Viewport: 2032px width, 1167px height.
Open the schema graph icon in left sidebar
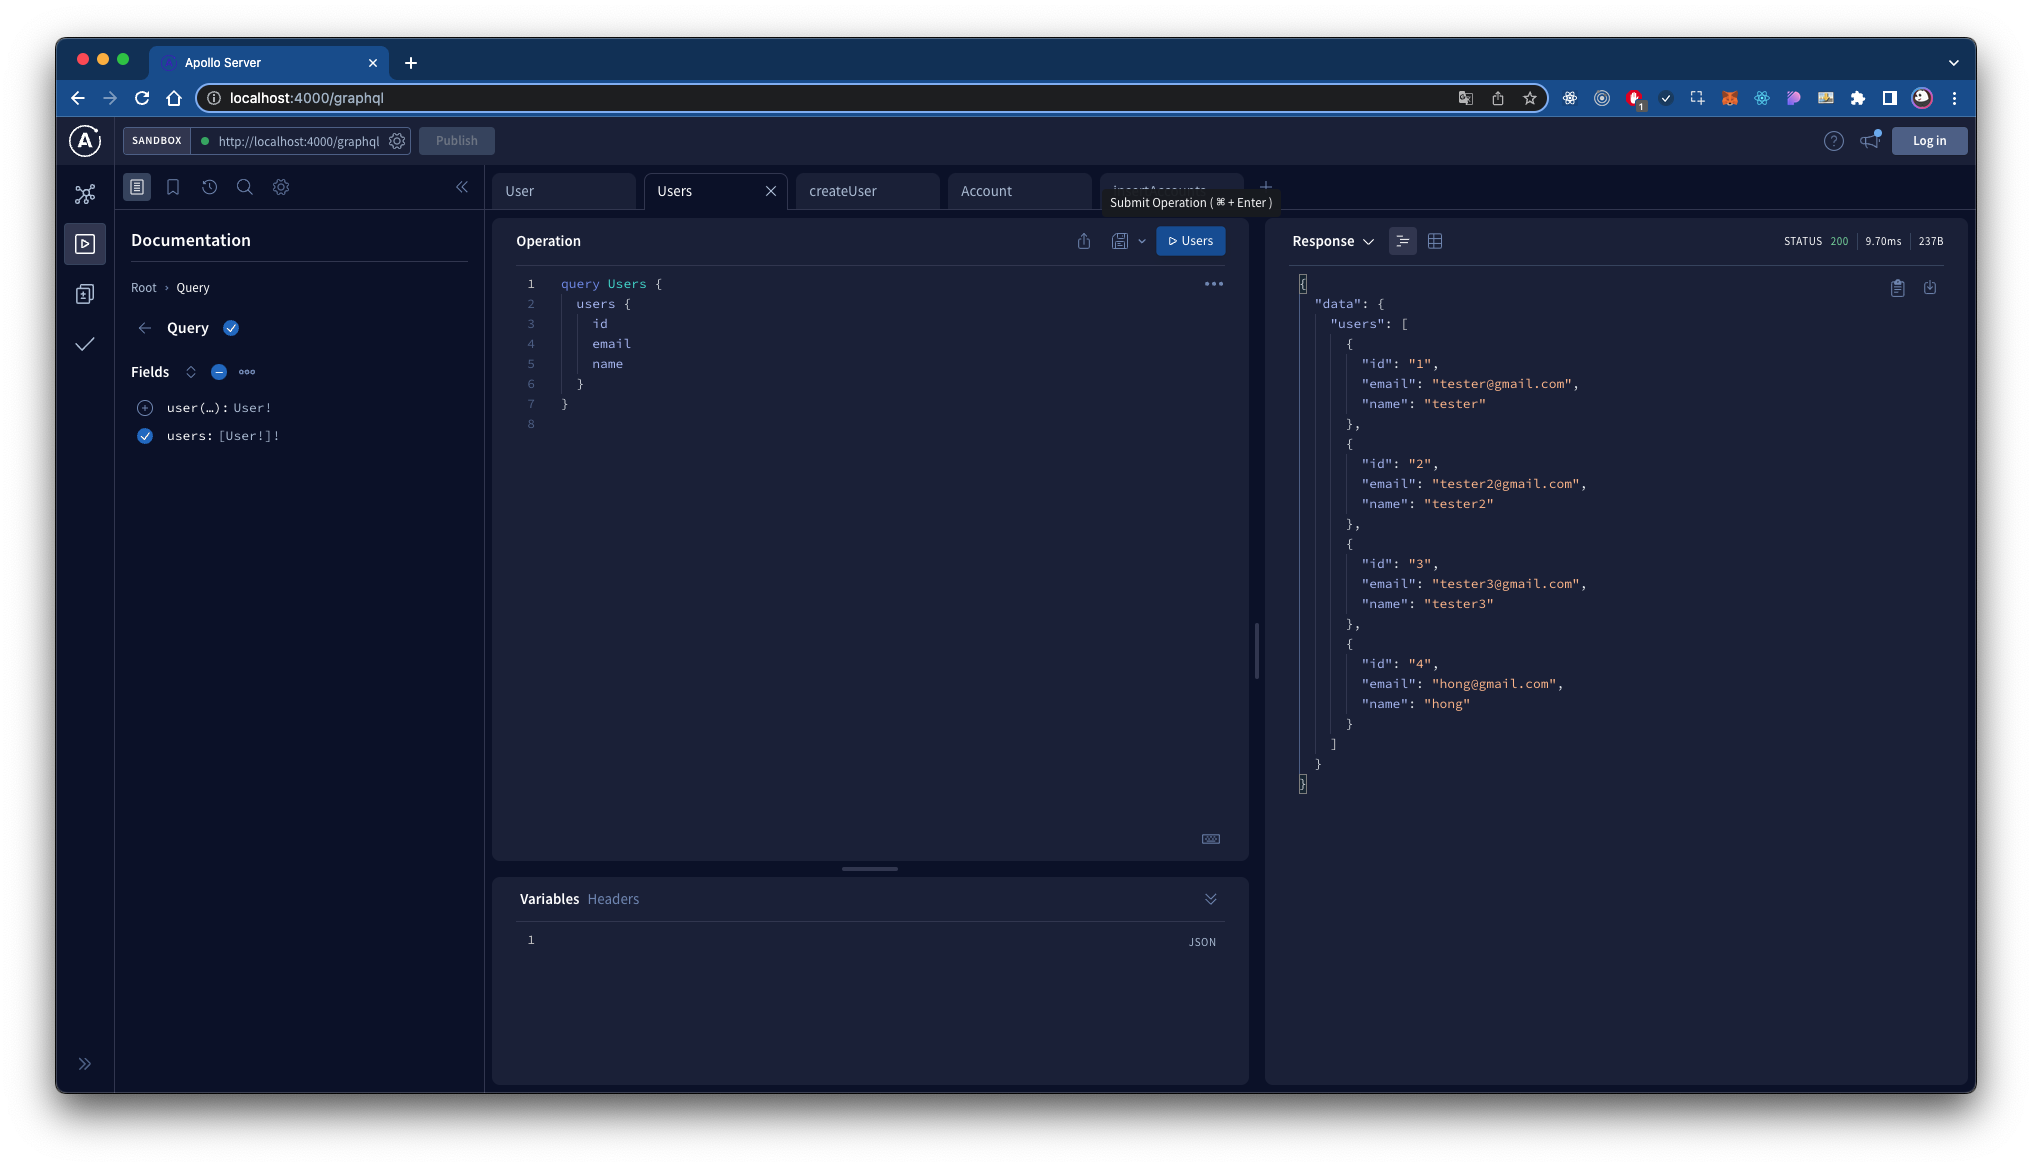(x=85, y=194)
